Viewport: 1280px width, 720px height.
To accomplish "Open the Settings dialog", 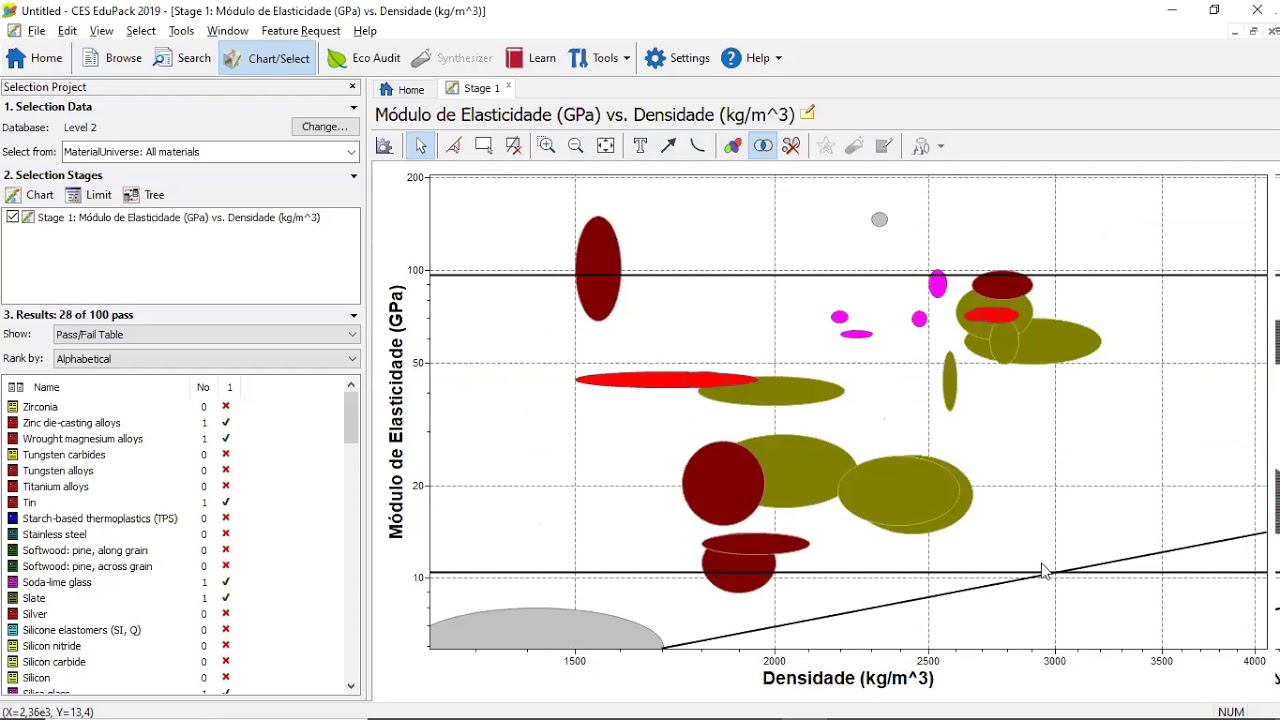I will pos(678,58).
